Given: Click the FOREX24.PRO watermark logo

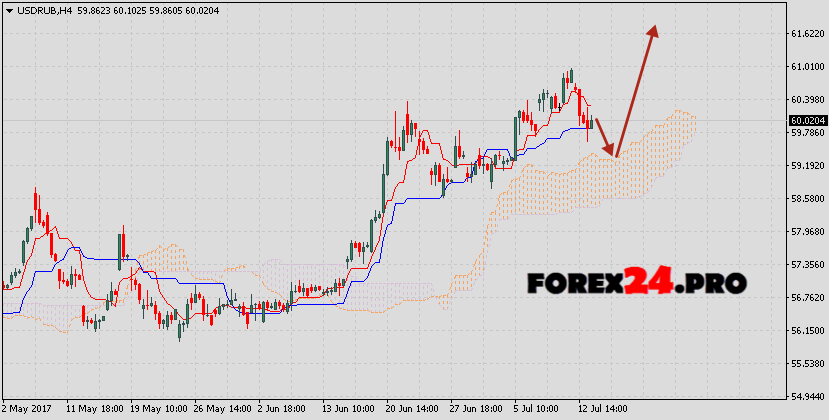Looking at the screenshot, I should tap(636, 284).
